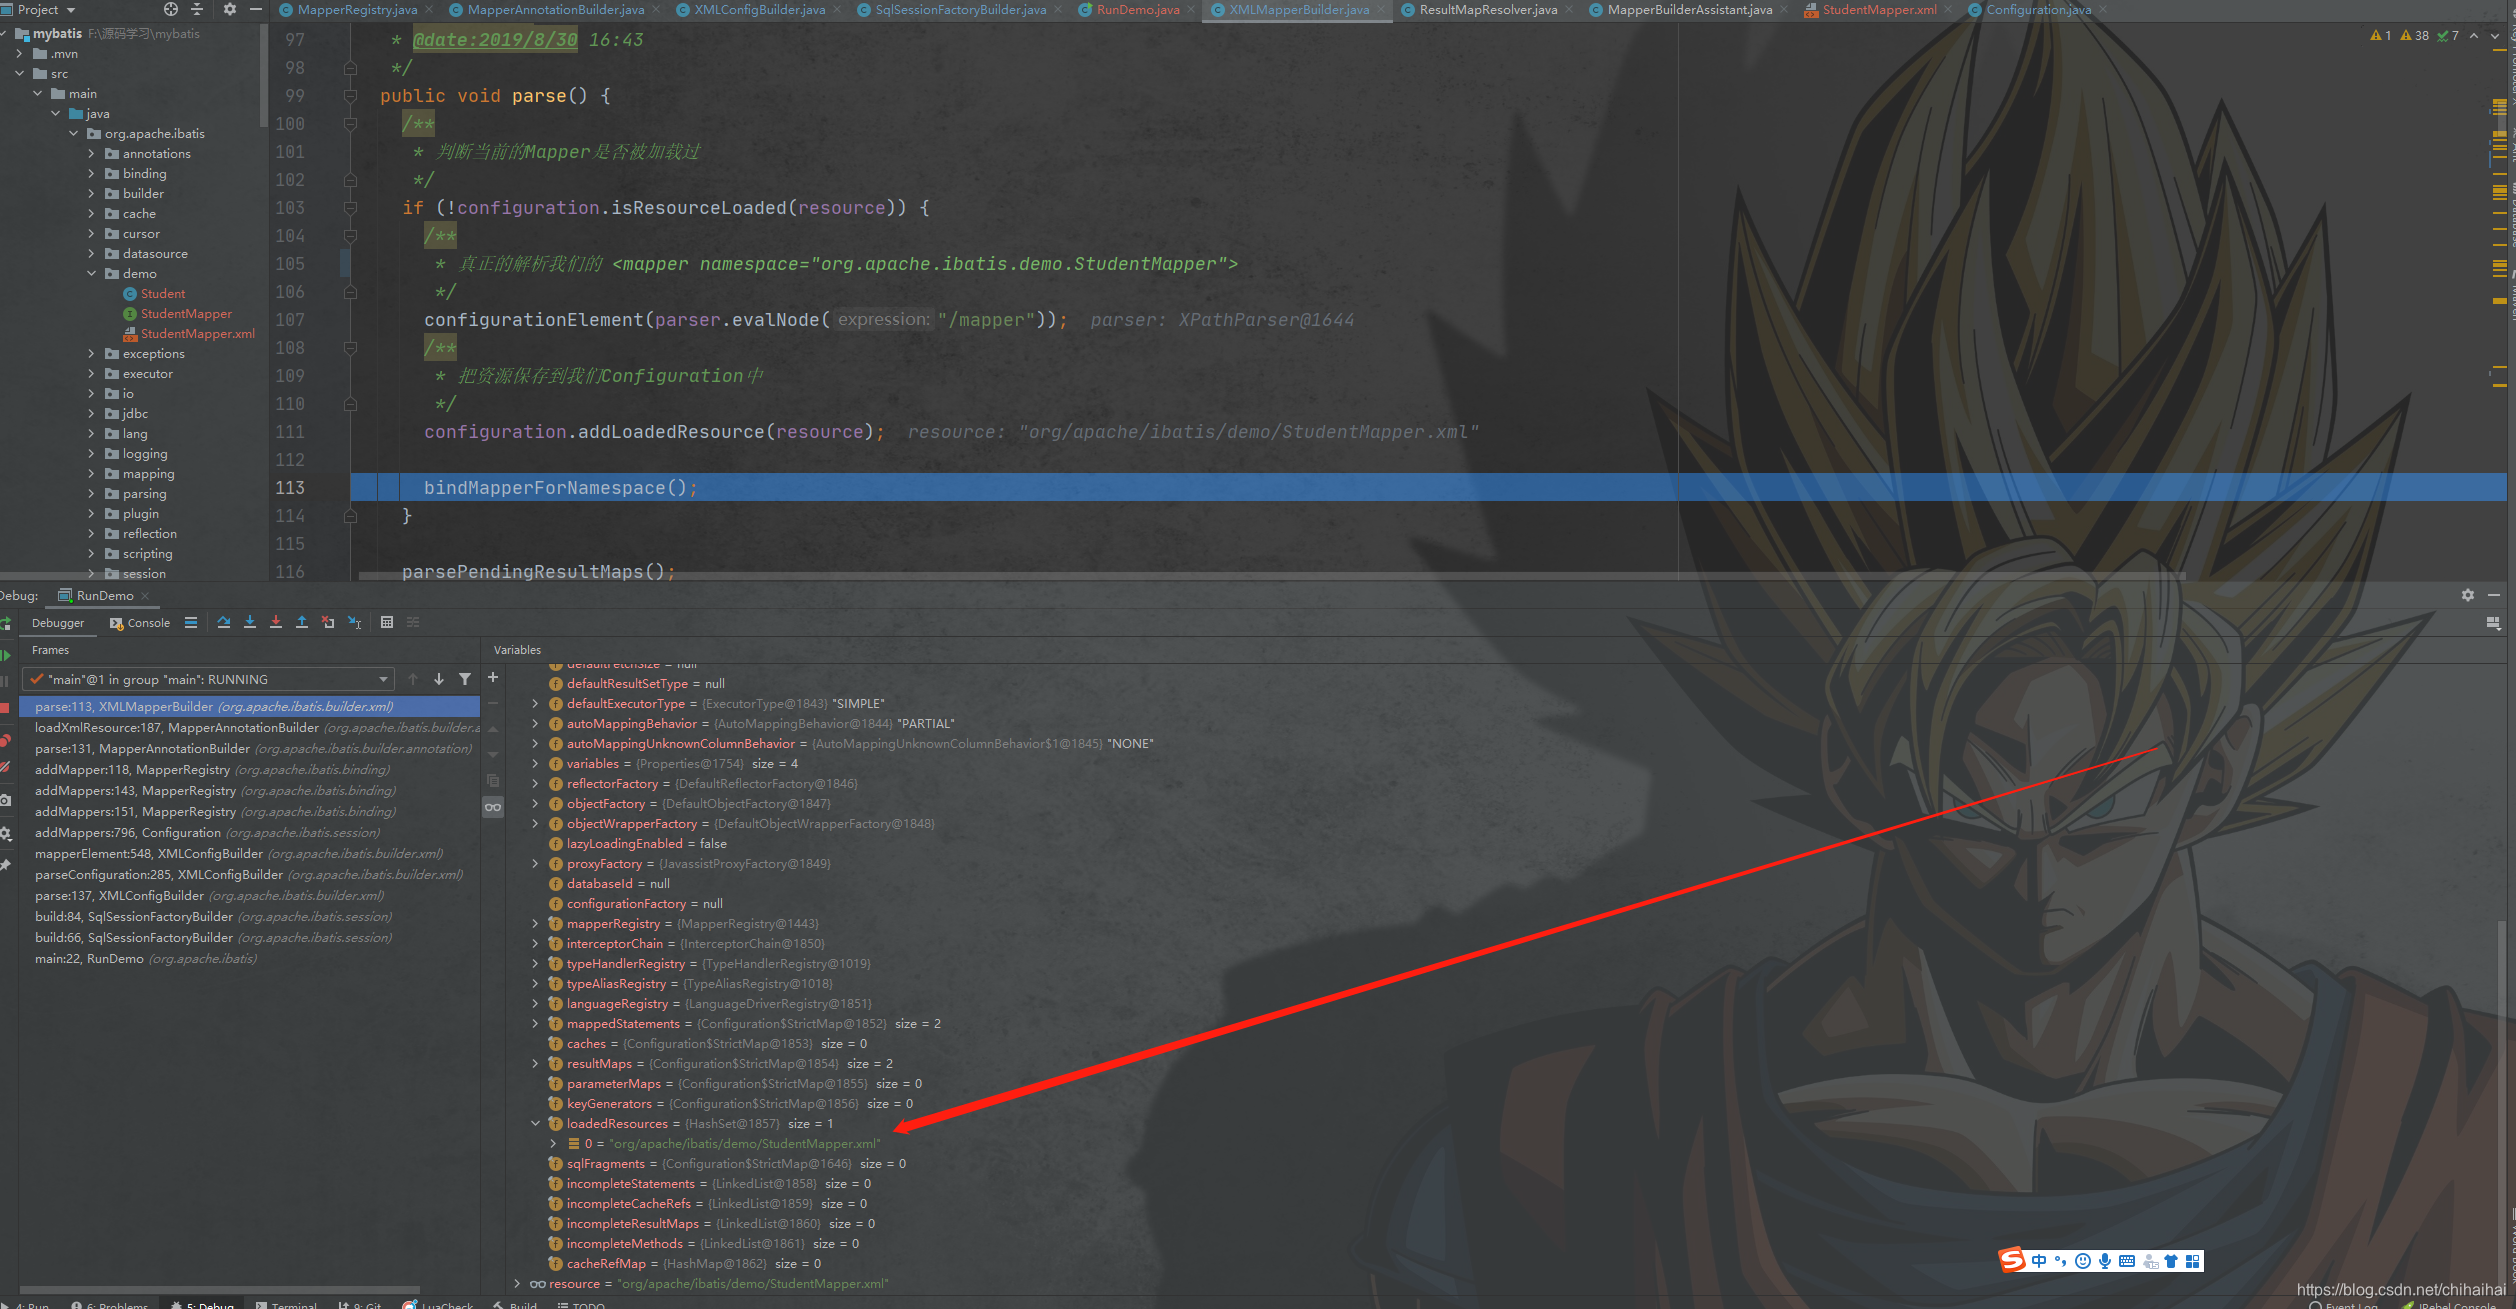The image size is (2516, 1309).
Task: Jump to next highlighted error arrow
Action: pos(2495,35)
